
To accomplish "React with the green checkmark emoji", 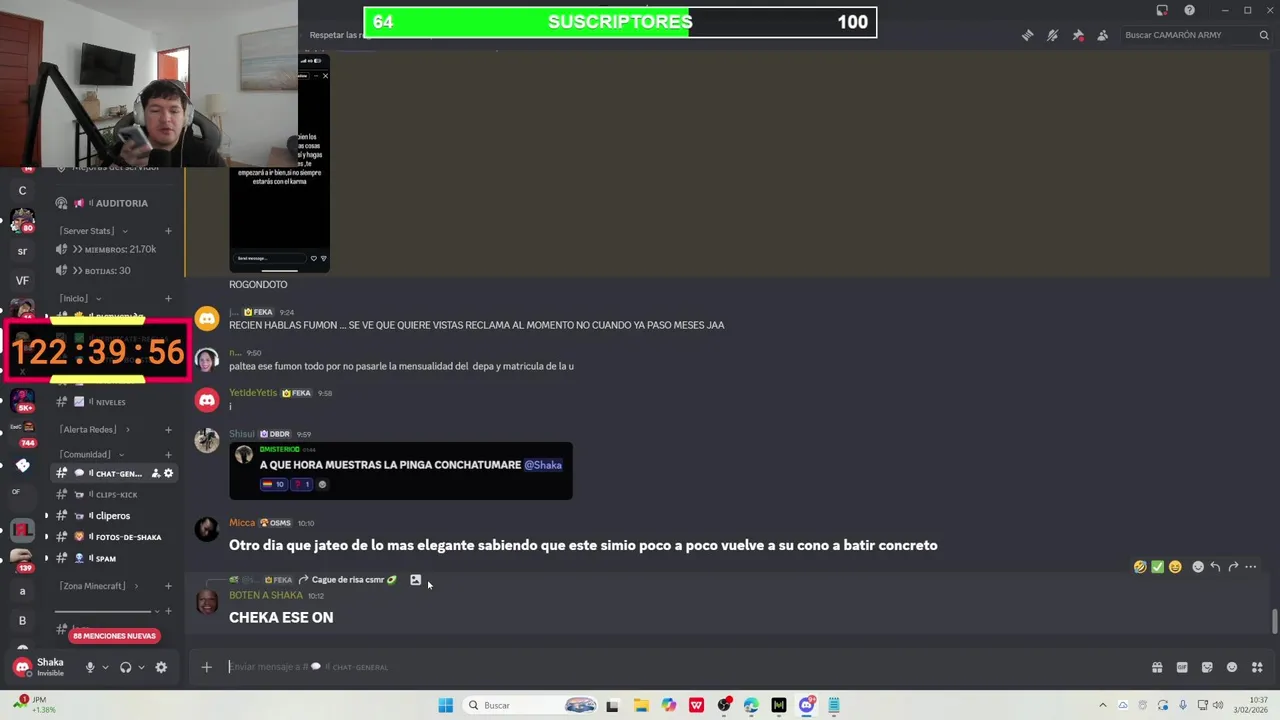I will tap(1157, 567).
